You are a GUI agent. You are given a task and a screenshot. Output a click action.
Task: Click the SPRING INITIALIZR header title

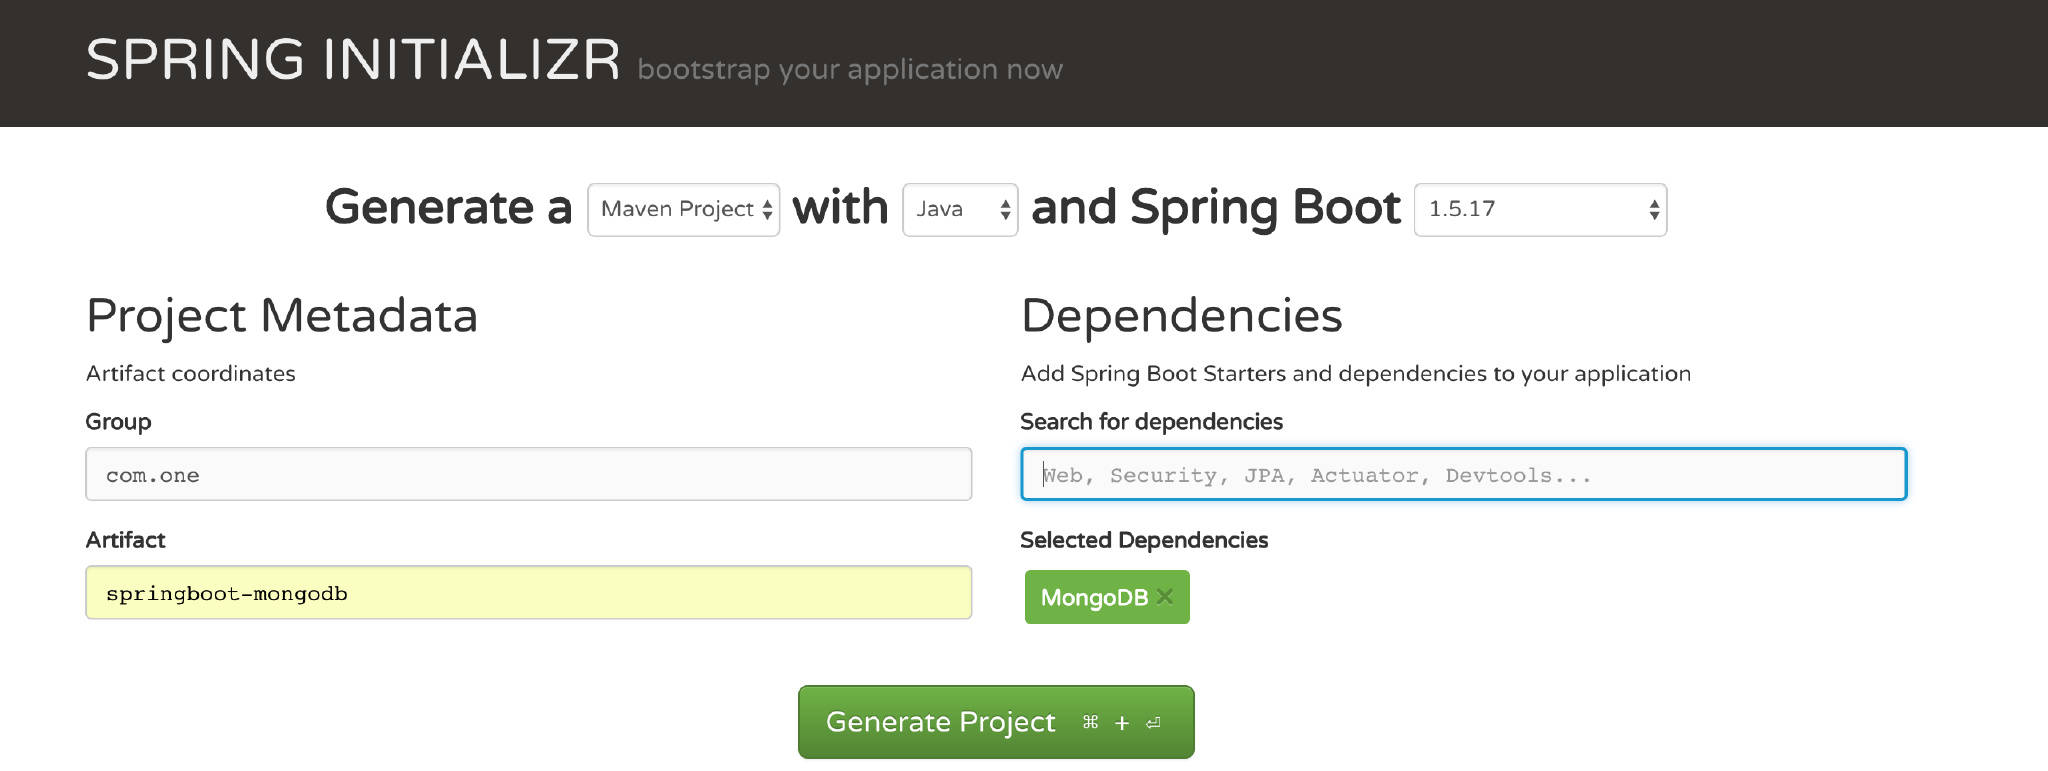pos(353,60)
